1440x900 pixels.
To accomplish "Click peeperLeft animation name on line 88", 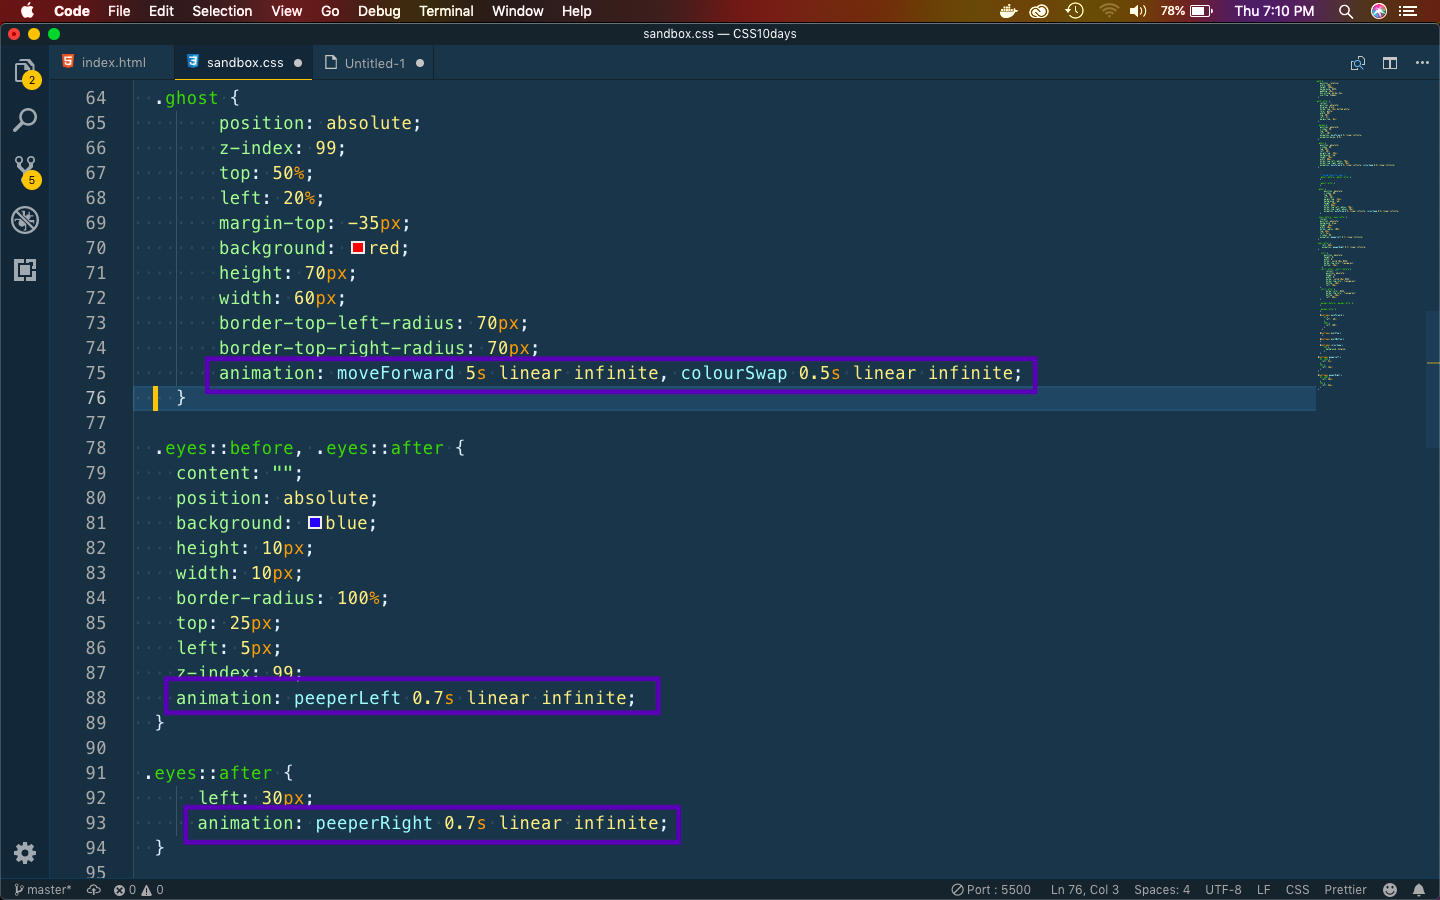I will pos(347,698).
